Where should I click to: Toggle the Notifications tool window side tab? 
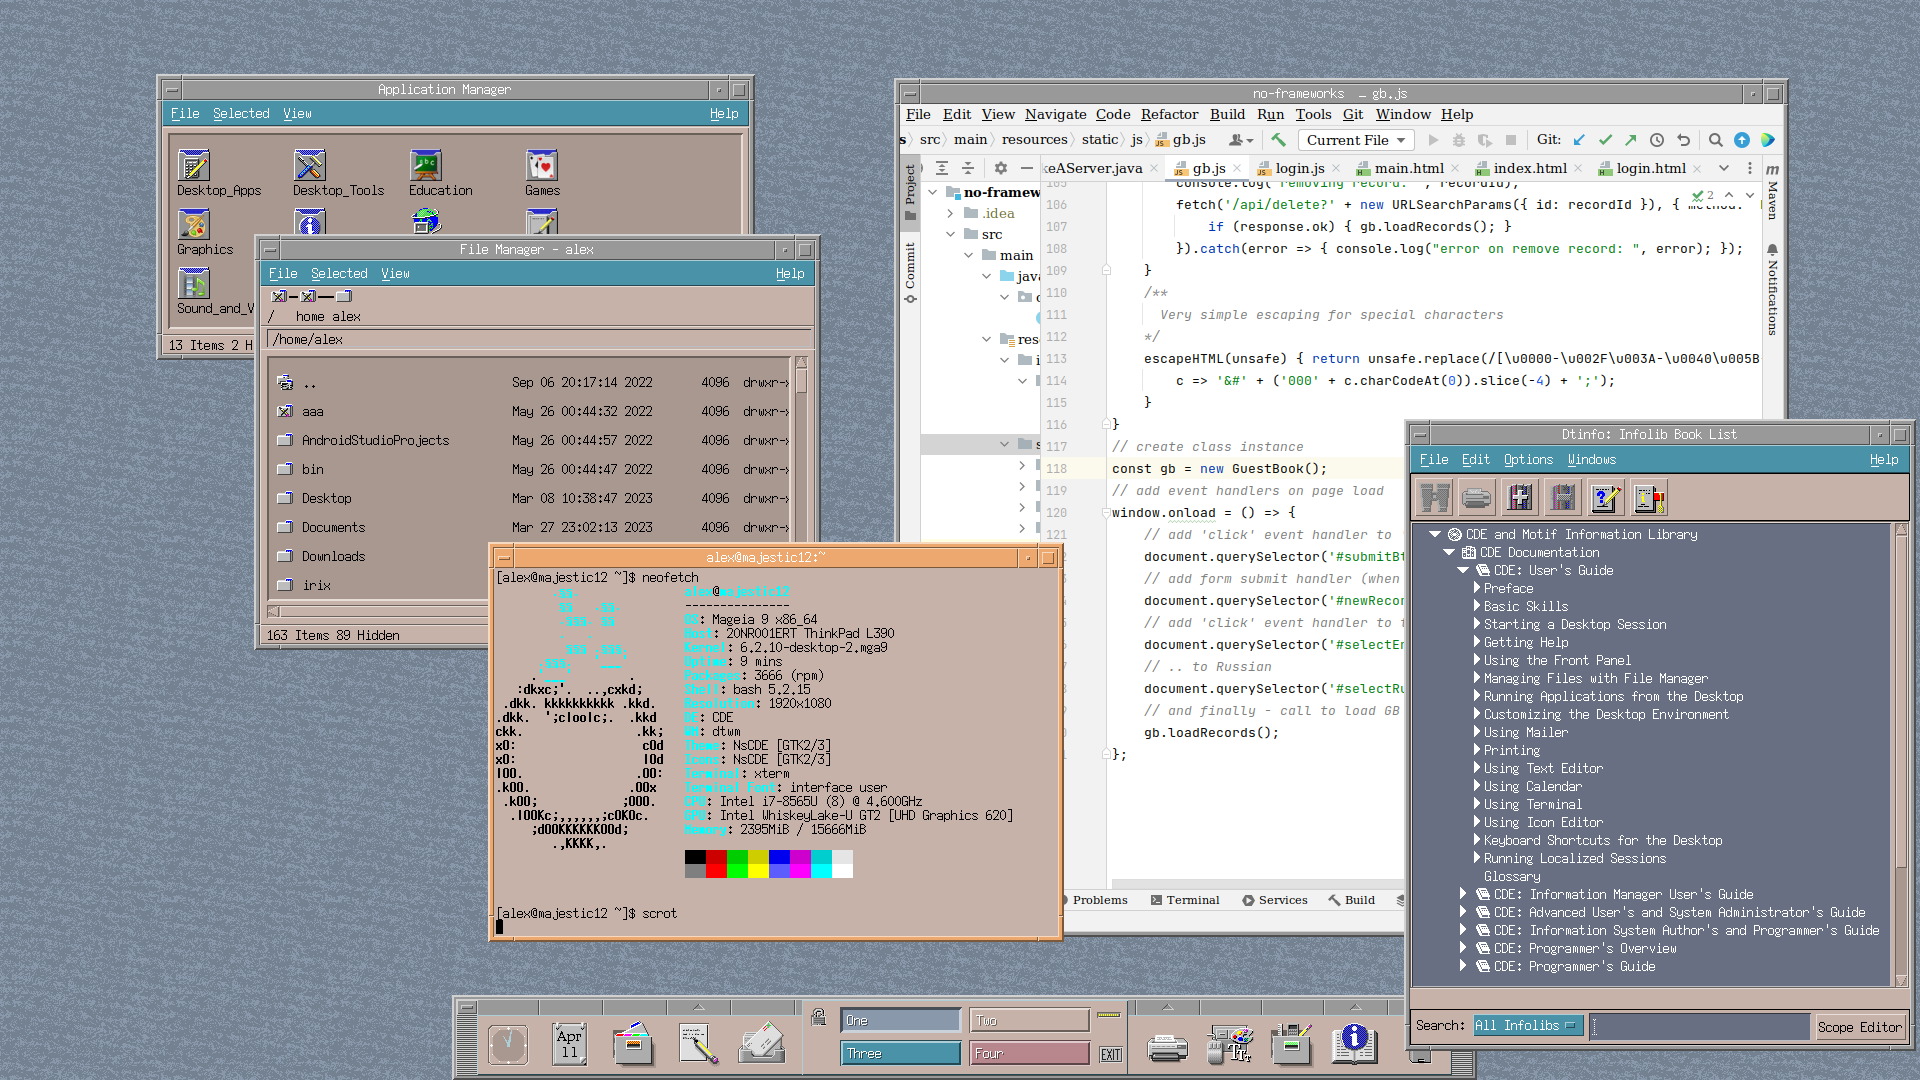click(x=1772, y=290)
